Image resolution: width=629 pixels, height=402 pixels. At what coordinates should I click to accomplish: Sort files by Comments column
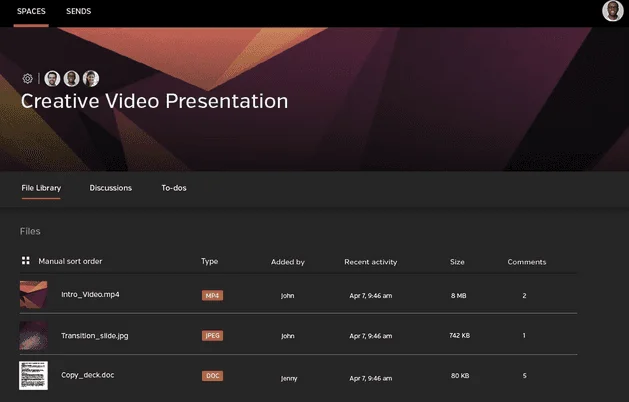point(527,262)
